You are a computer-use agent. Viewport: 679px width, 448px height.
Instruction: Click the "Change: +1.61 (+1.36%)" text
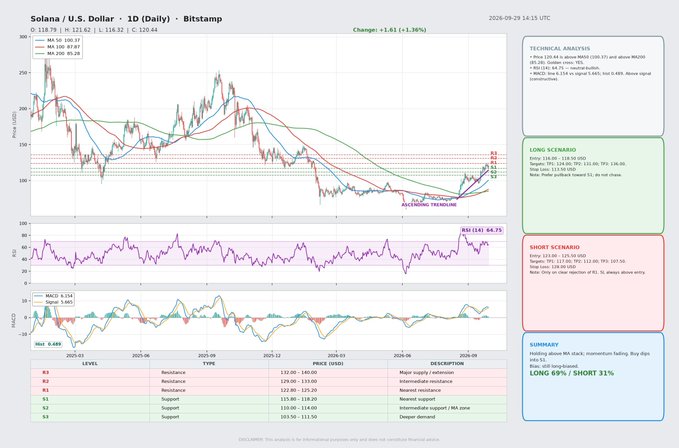coord(389,30)
